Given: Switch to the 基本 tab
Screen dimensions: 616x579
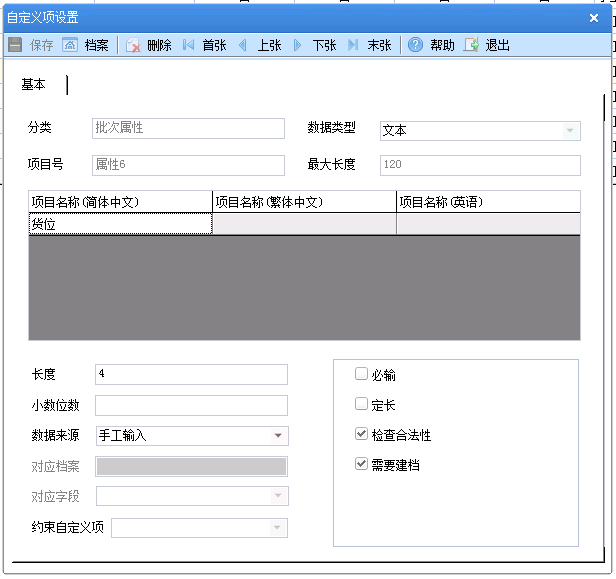Looking at the screenshot, I should pyautogui.click(x=34, y=85).
